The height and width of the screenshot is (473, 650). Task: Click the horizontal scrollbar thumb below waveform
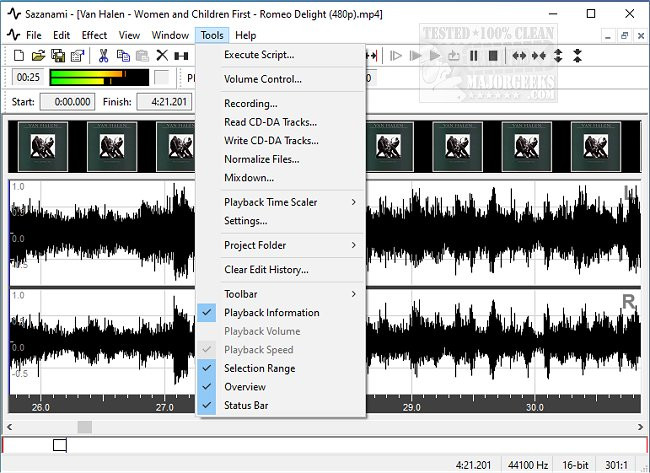pos(85,427)
